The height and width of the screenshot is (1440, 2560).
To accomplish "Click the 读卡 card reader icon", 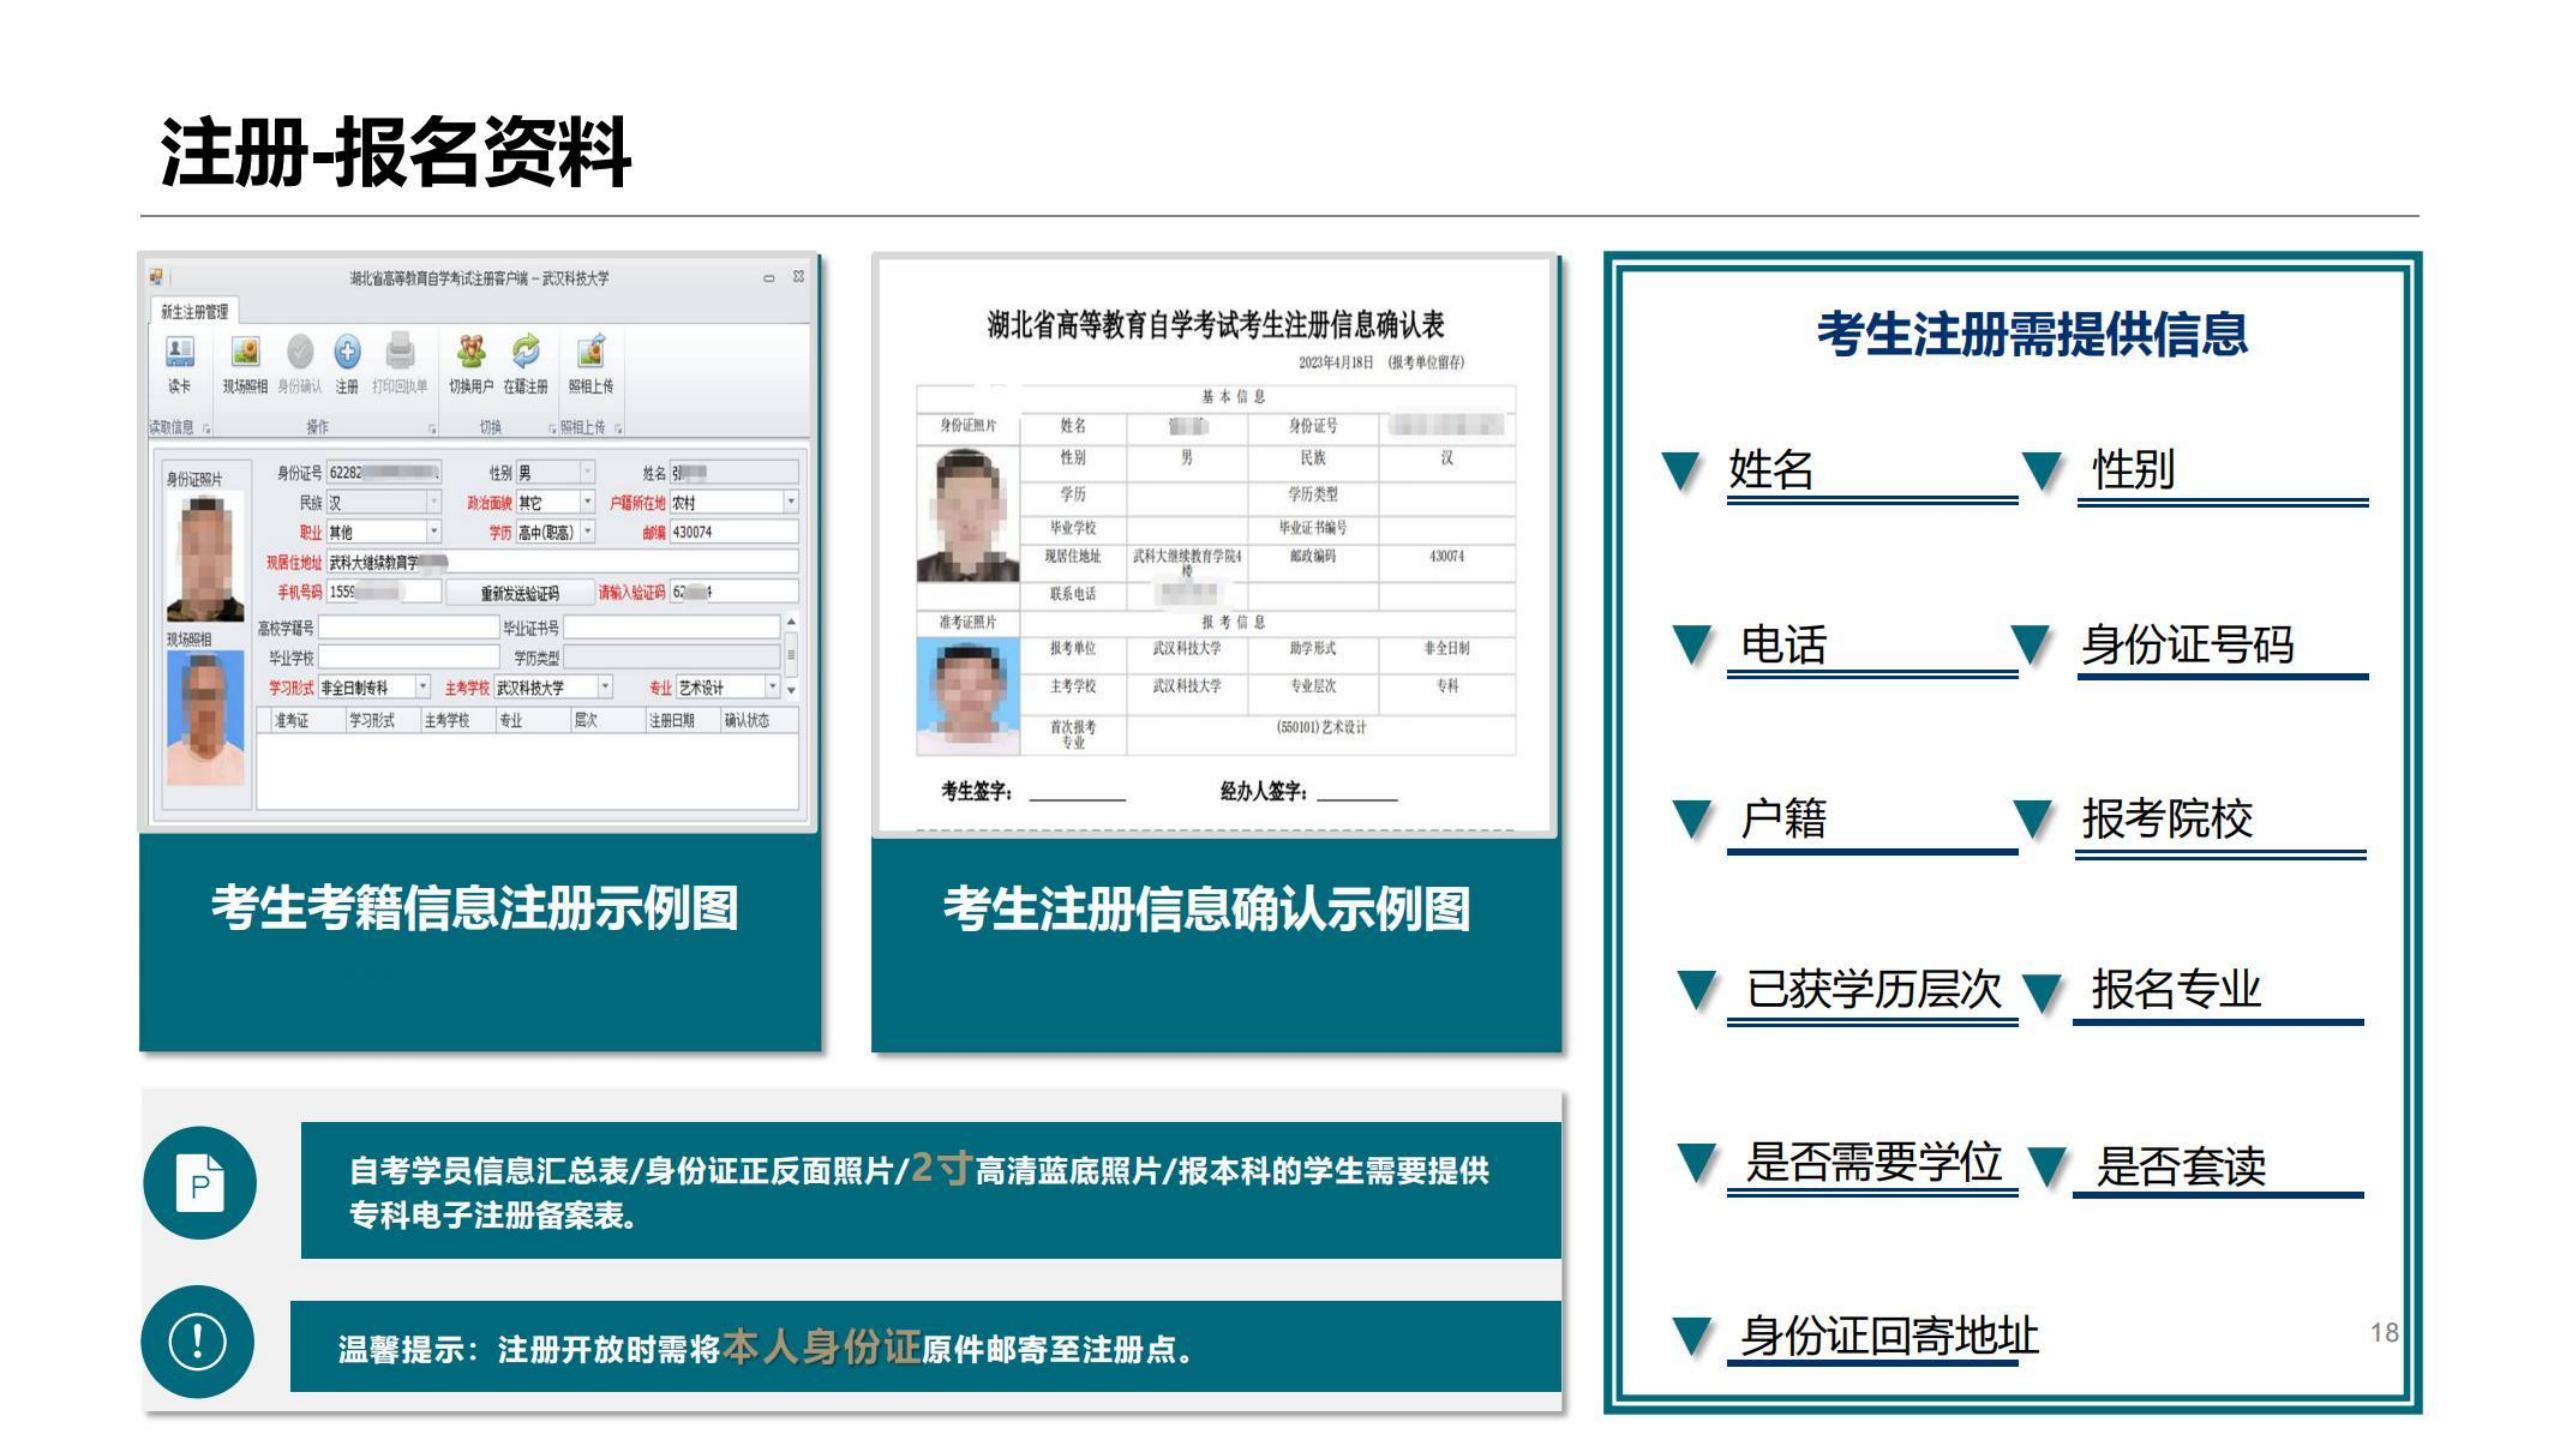I will click(x=179, y=352).
